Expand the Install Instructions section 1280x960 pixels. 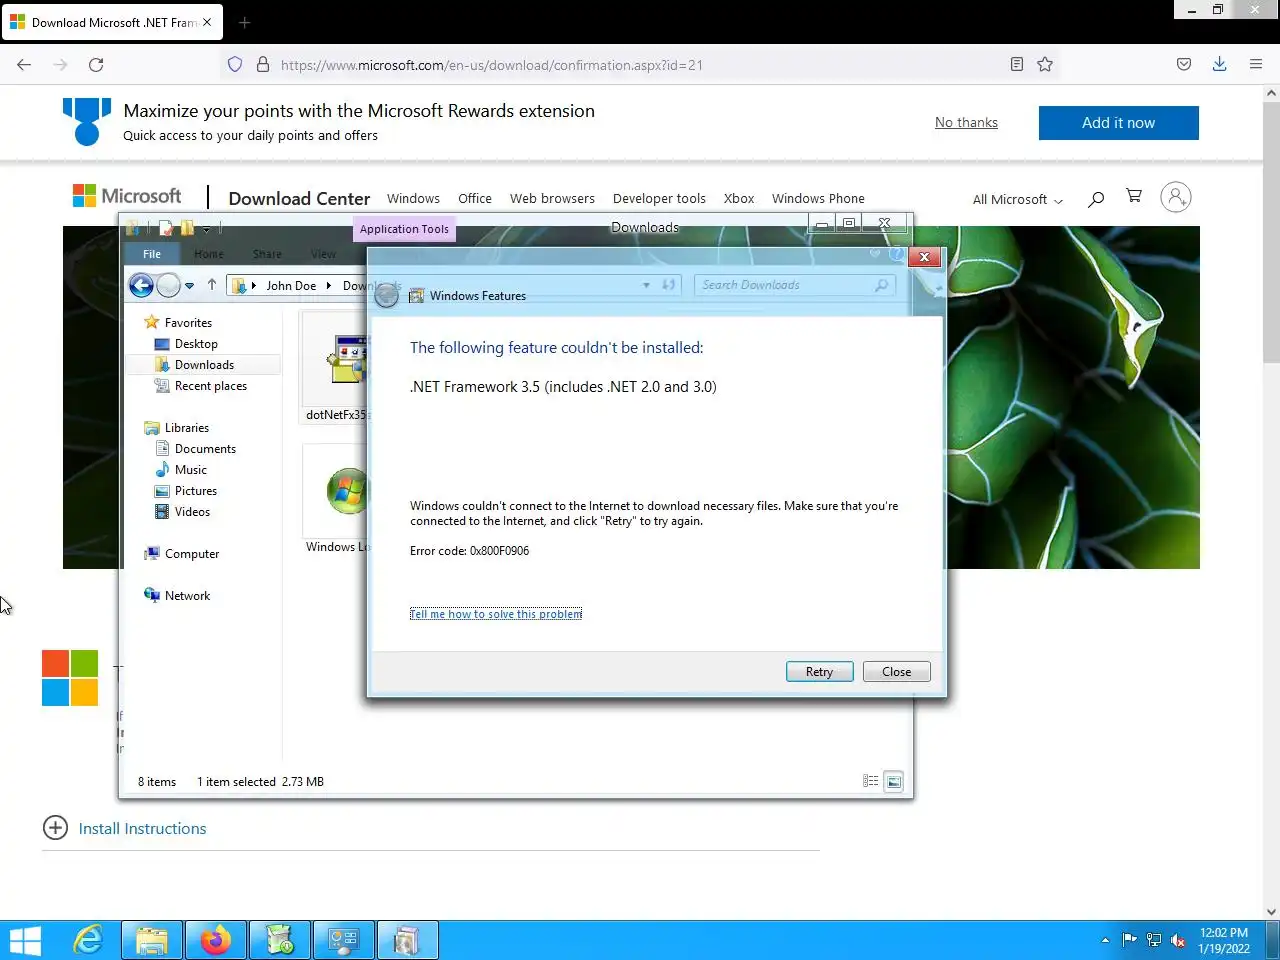pos(125,828)
